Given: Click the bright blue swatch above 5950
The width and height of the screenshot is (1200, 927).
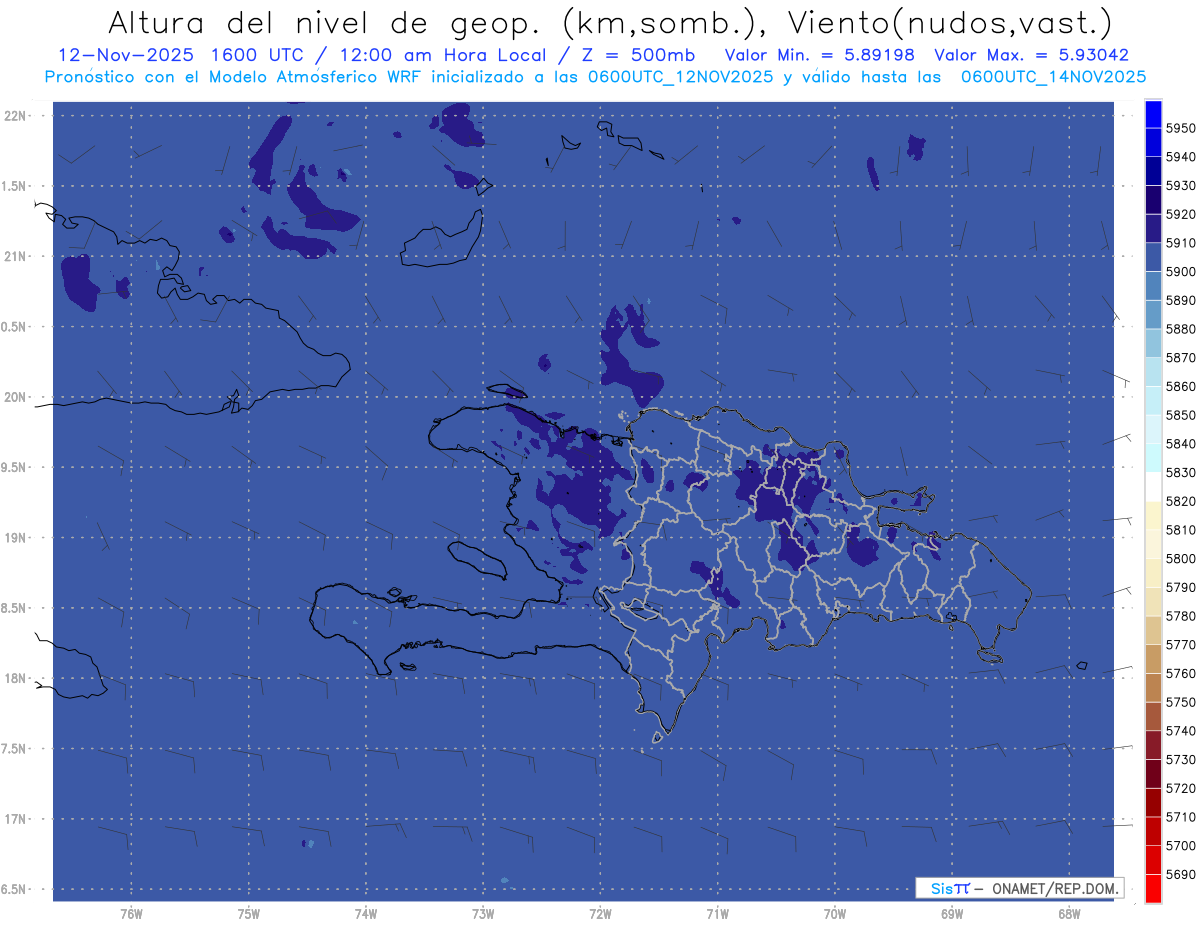Looking at the screenshot, I should point(1152,114).
